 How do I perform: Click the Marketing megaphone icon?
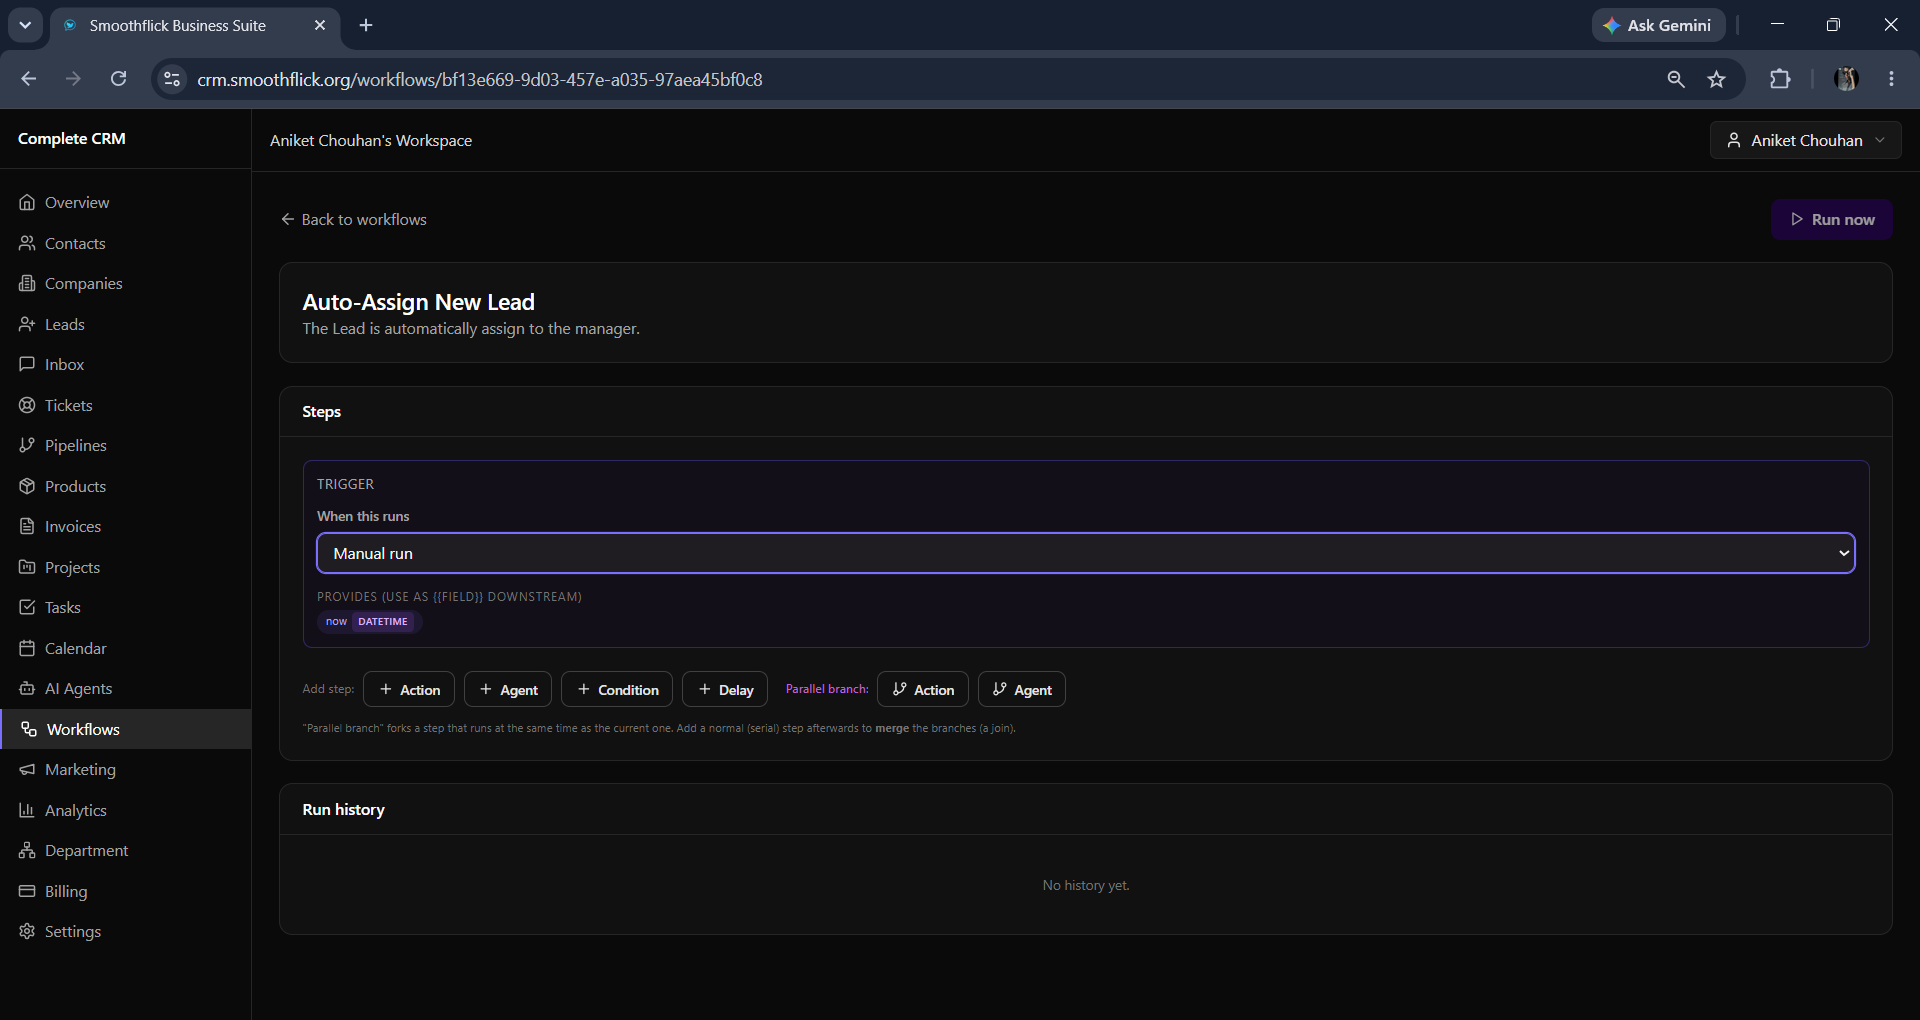(x=27, y=769)
